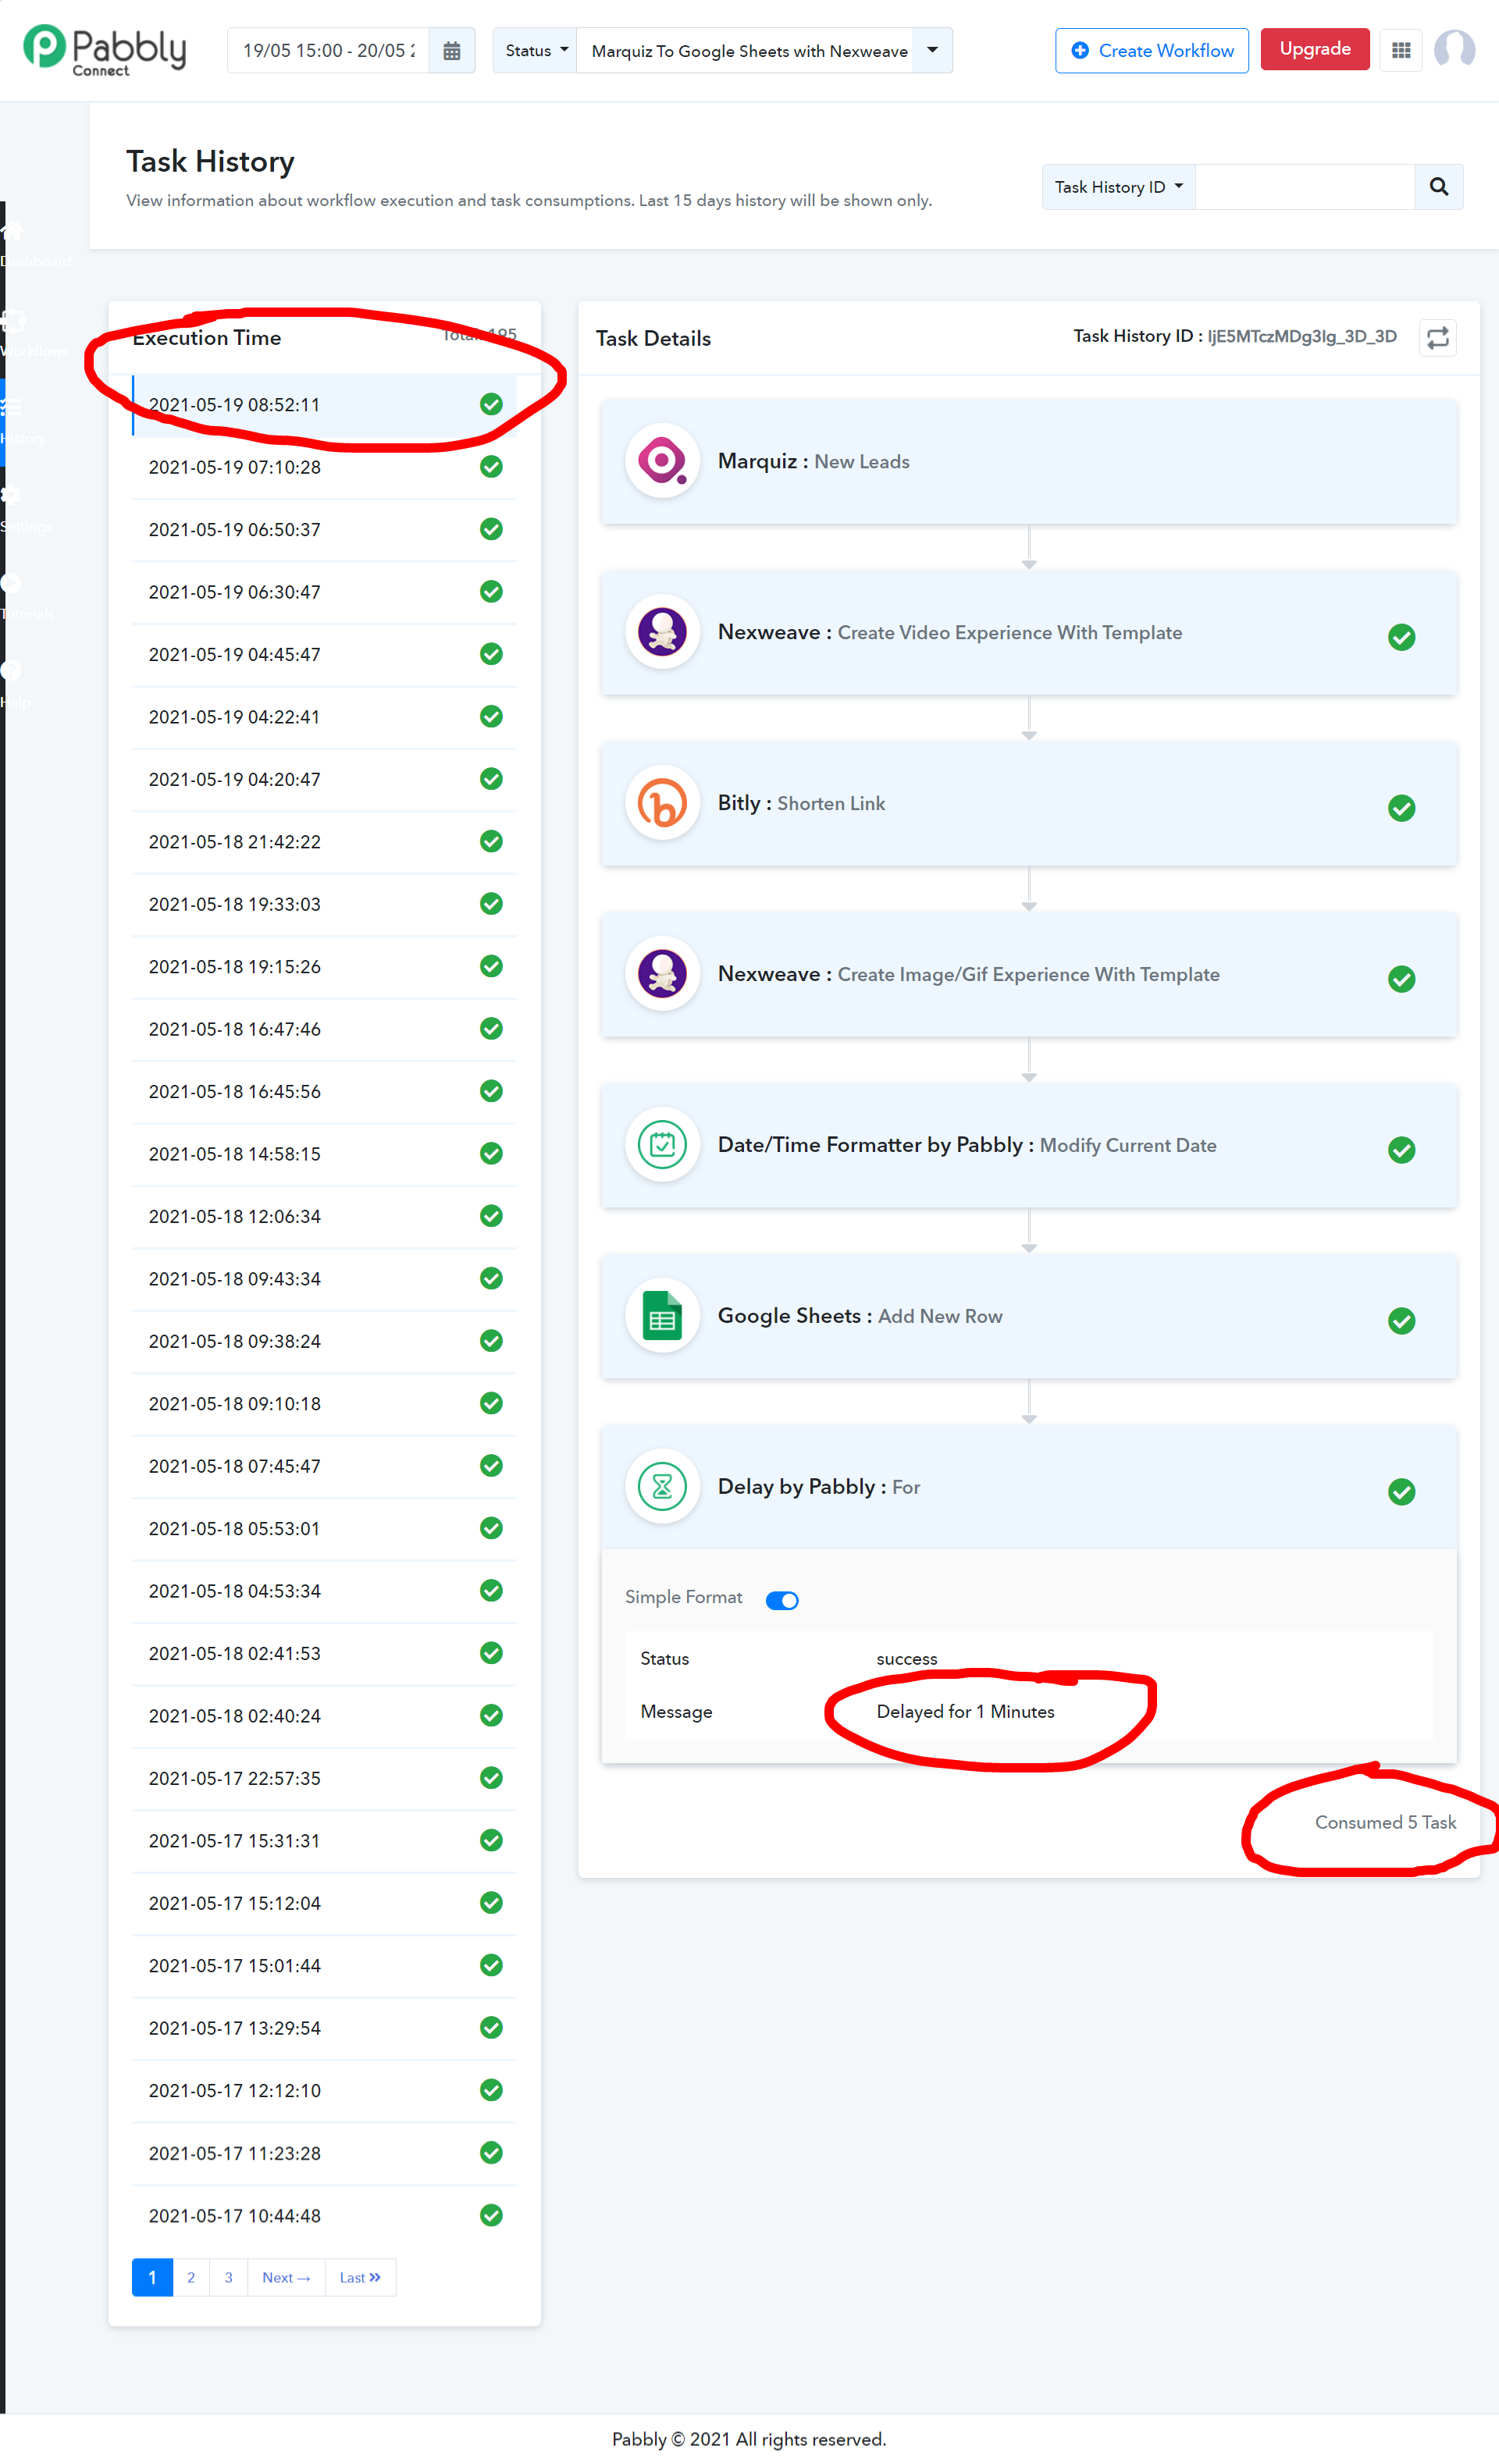Focus the Task History ID search box
This screenshot has height=2464, width=1499.
(1305, 187)
